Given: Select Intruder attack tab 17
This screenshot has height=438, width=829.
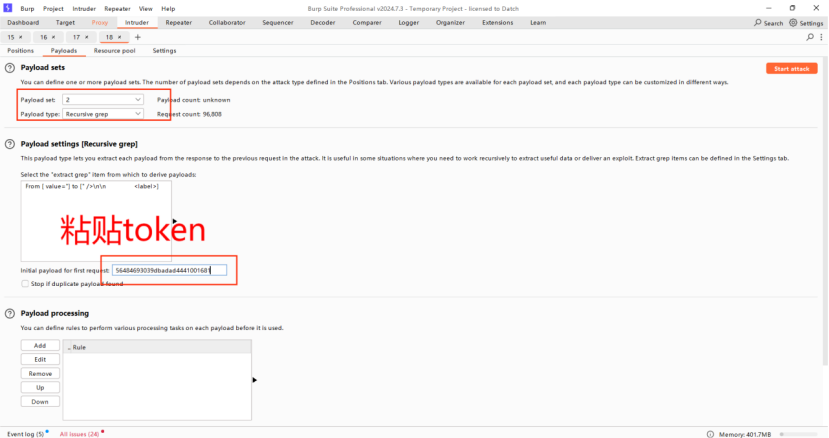Looking at the screenshot, I should click(77, 37).
